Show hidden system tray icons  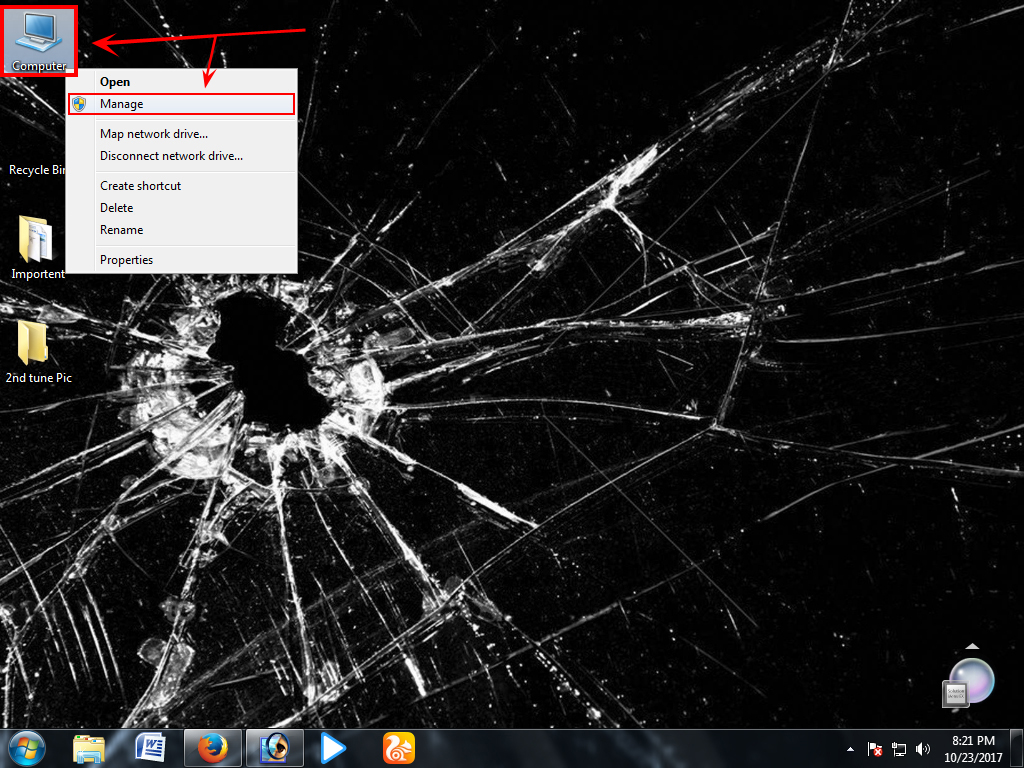pos(850,749)
